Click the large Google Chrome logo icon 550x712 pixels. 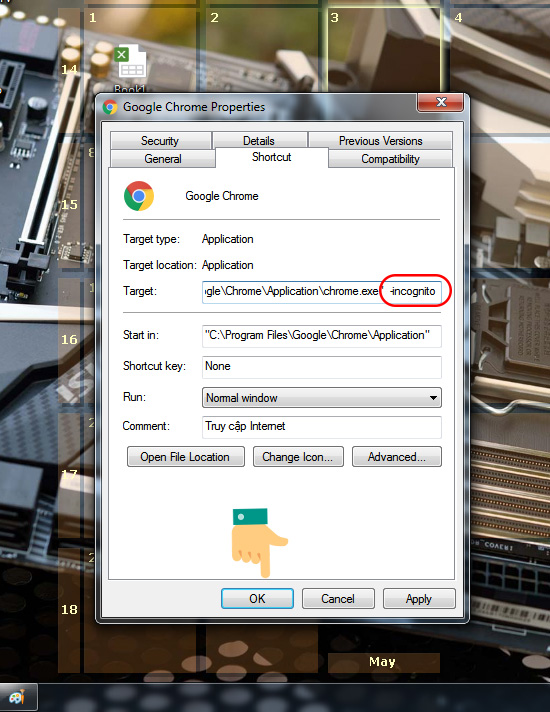coord(139,196)
